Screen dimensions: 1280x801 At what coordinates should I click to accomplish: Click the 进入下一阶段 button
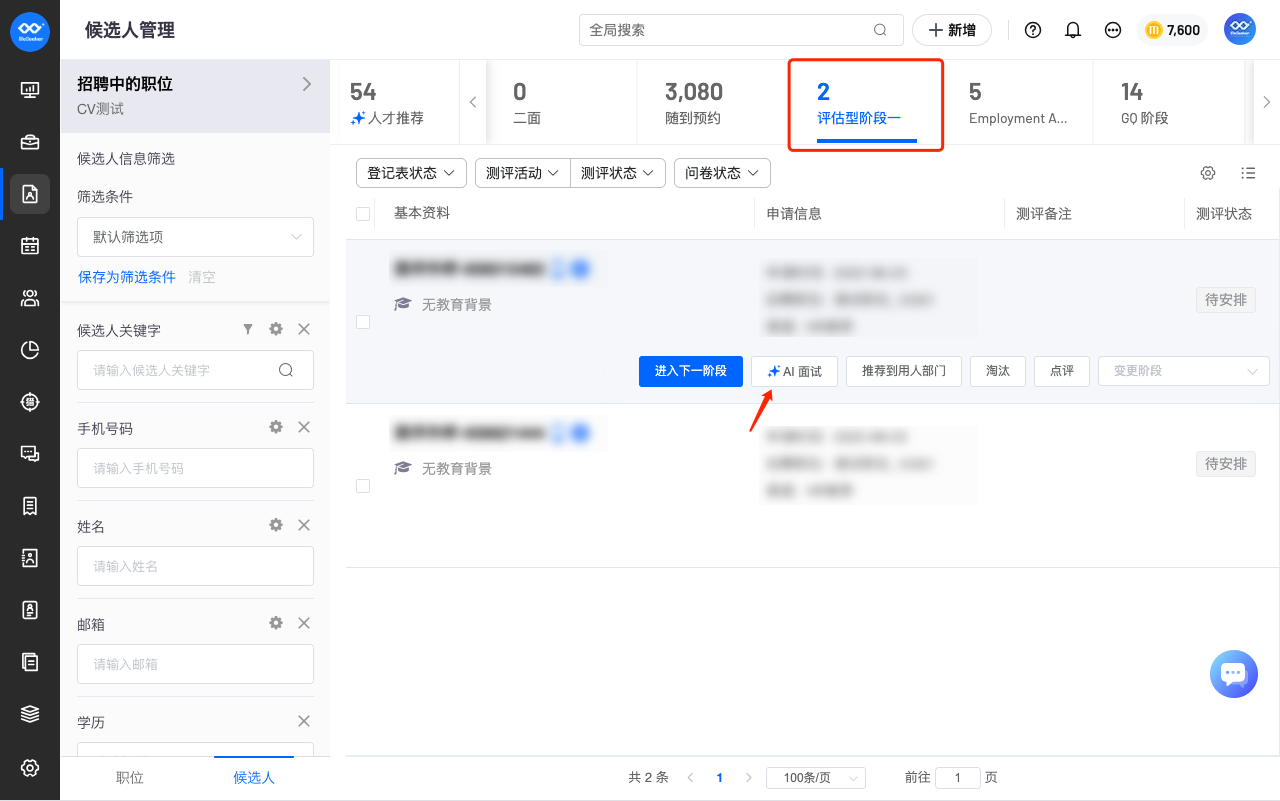pyautogui.click(x=691, y=371)
